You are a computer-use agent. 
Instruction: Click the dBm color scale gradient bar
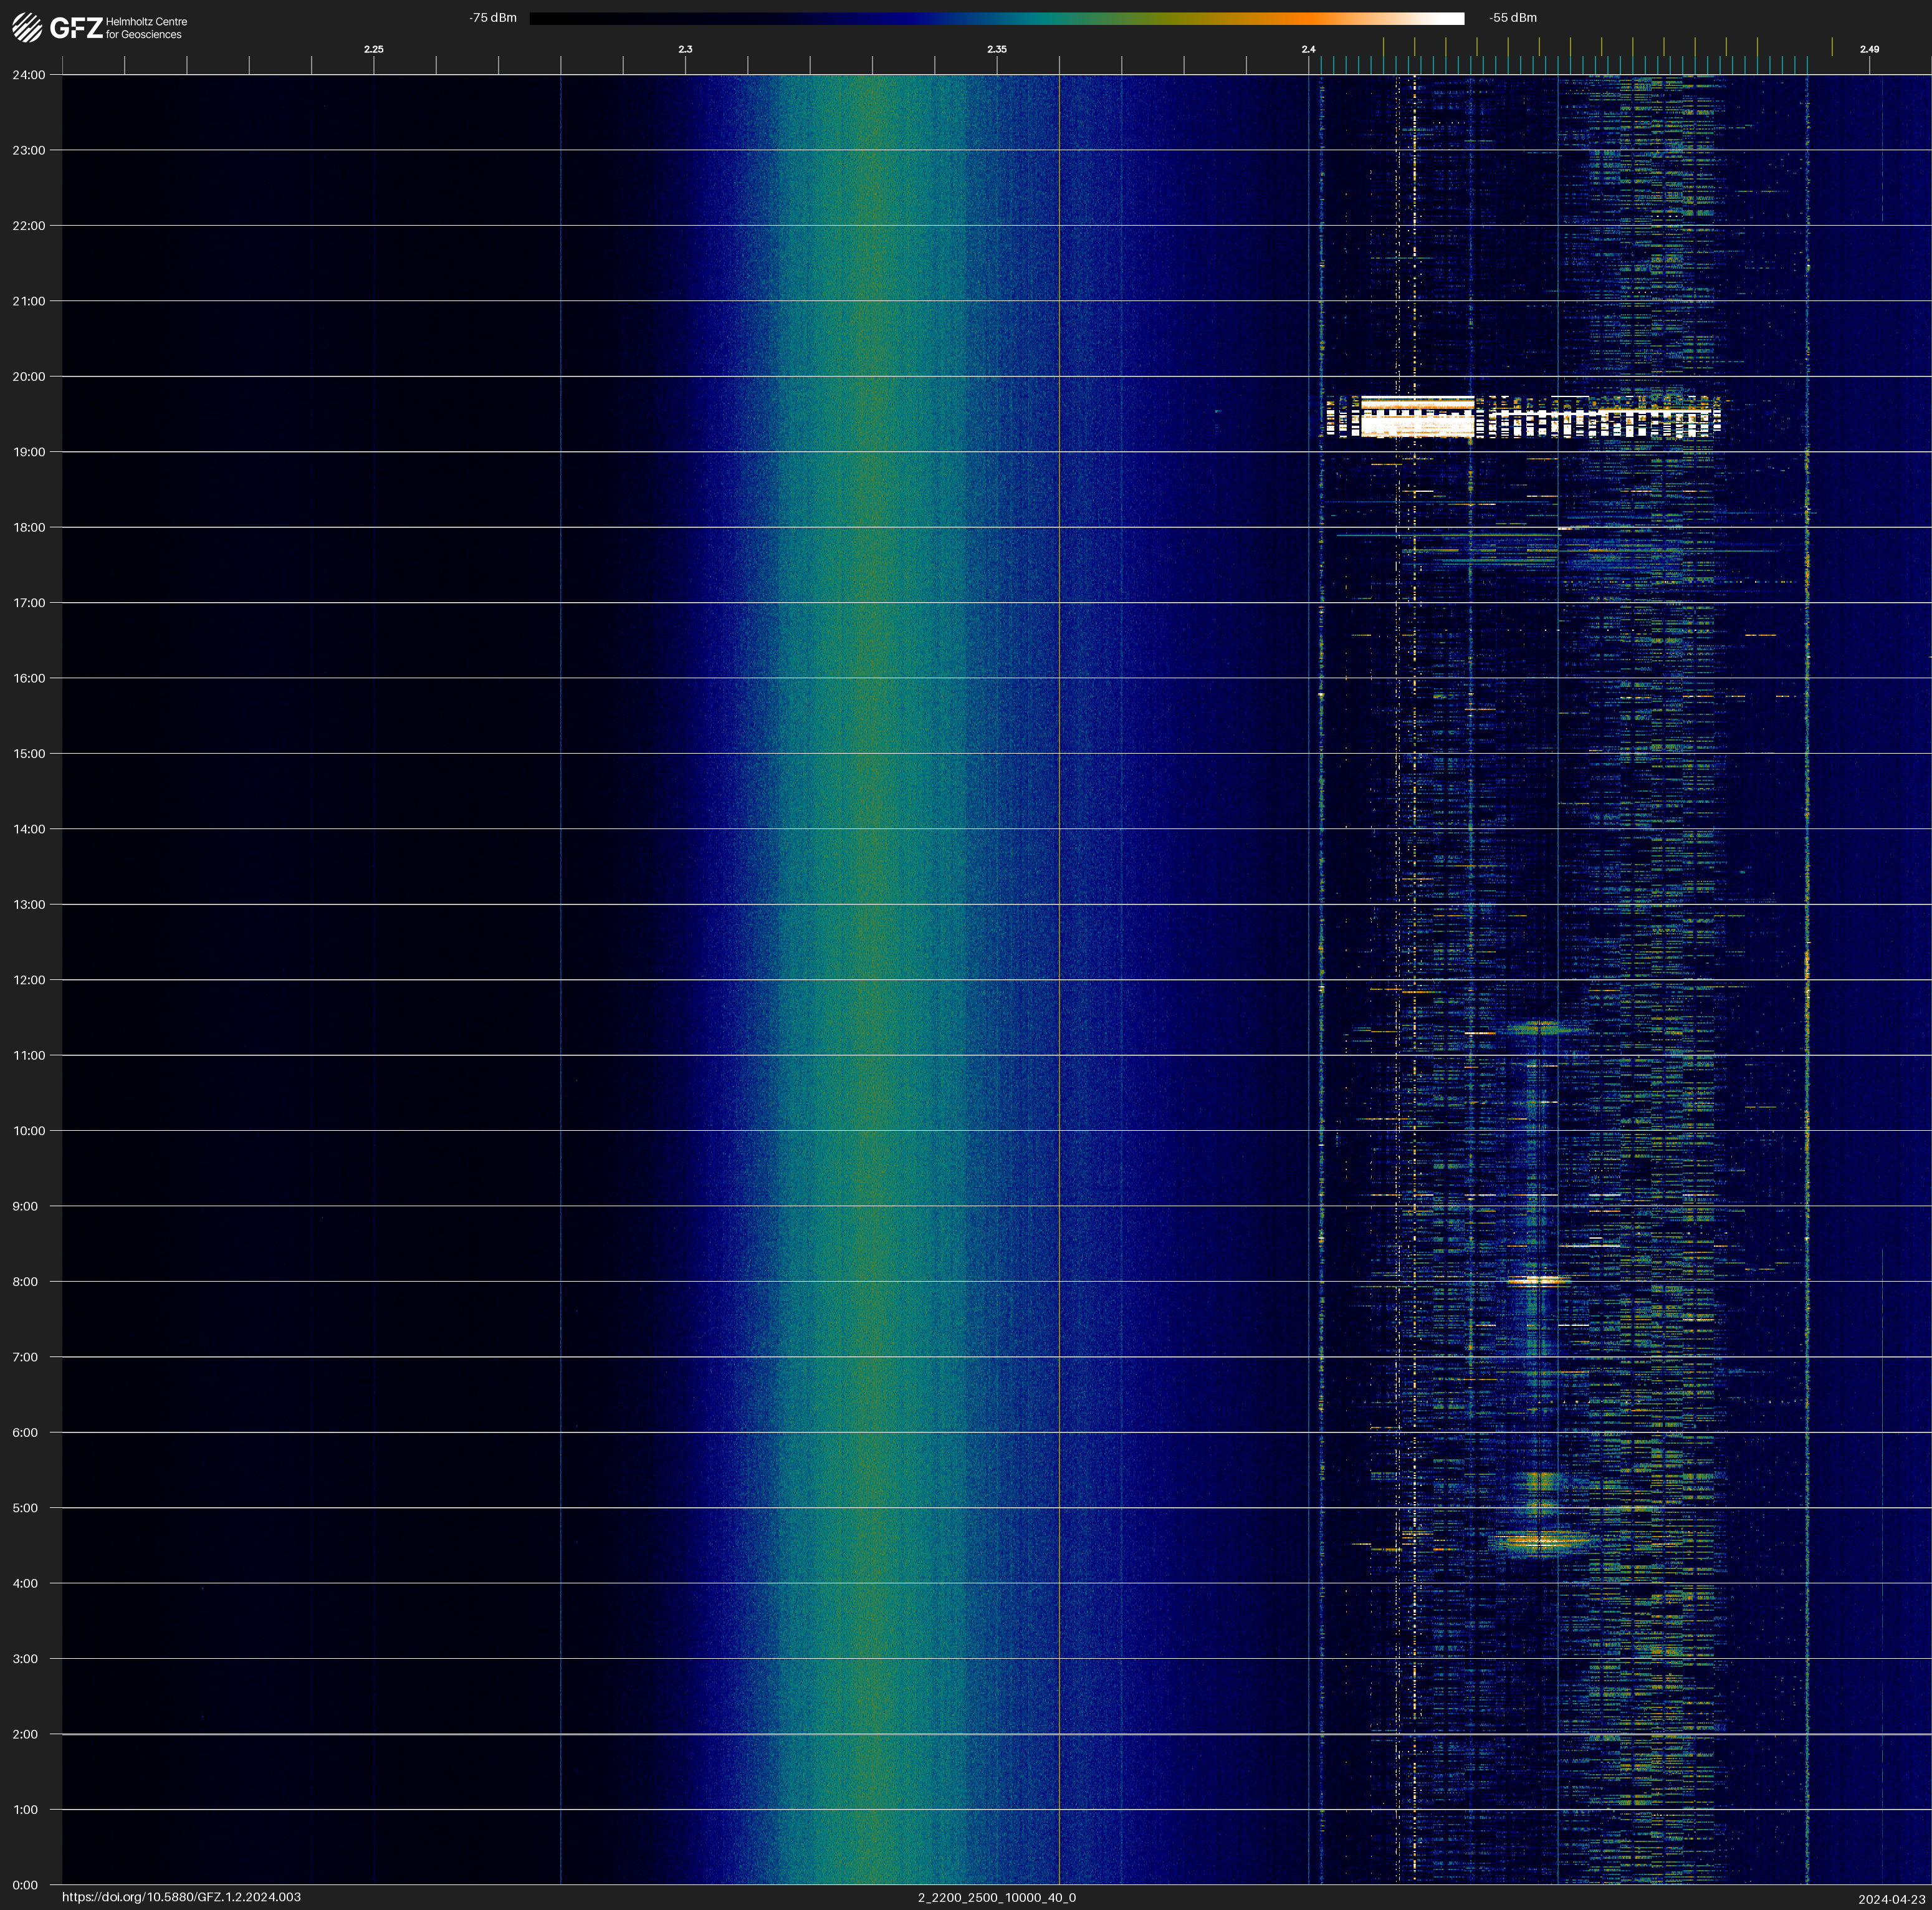click(x=996, y=18)
